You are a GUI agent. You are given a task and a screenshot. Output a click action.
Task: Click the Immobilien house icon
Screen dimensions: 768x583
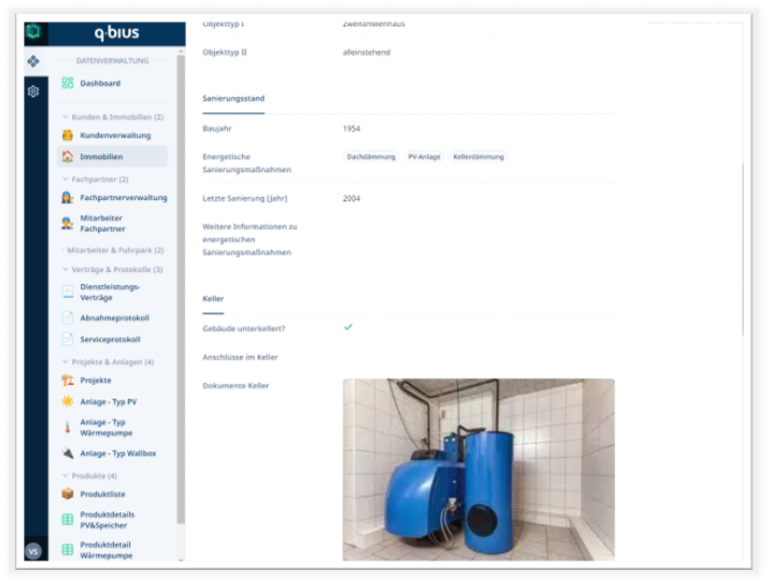(x=67, y=156)
